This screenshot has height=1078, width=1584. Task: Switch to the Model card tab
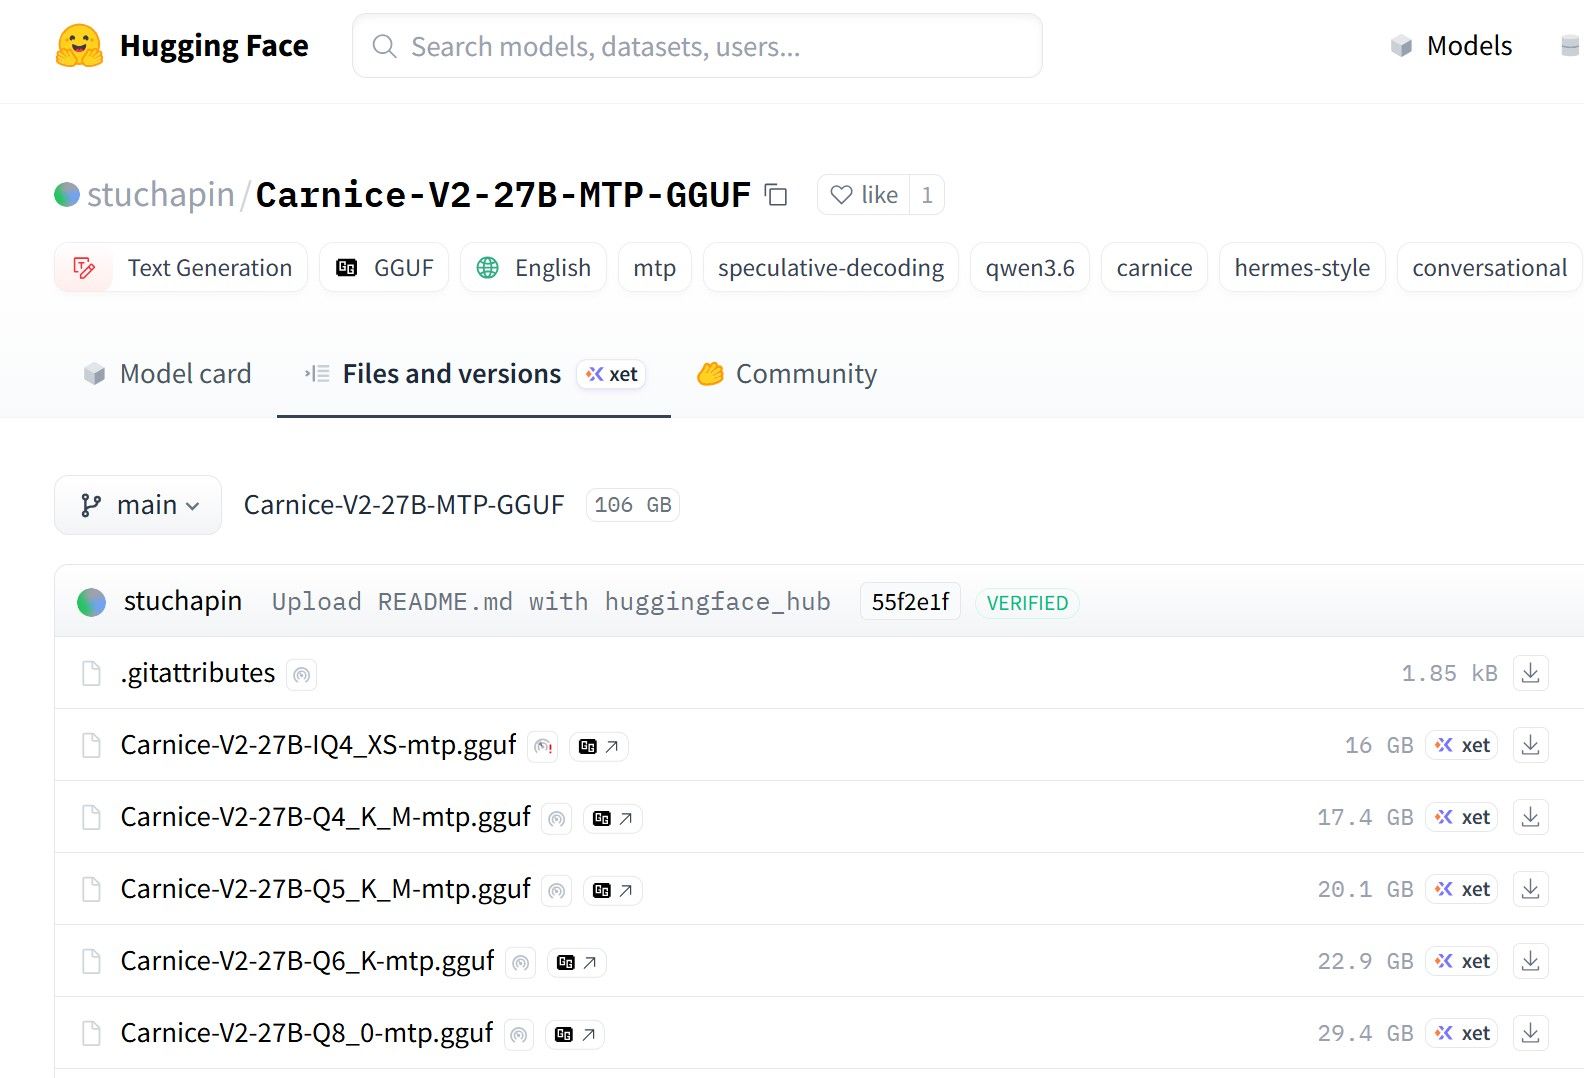(x=167, y=374)
